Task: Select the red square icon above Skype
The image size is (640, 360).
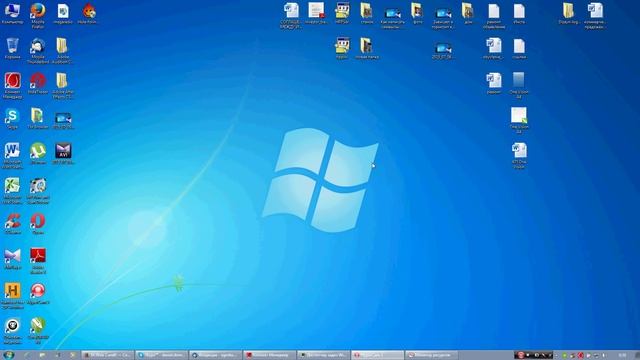Action: point(12,81)
